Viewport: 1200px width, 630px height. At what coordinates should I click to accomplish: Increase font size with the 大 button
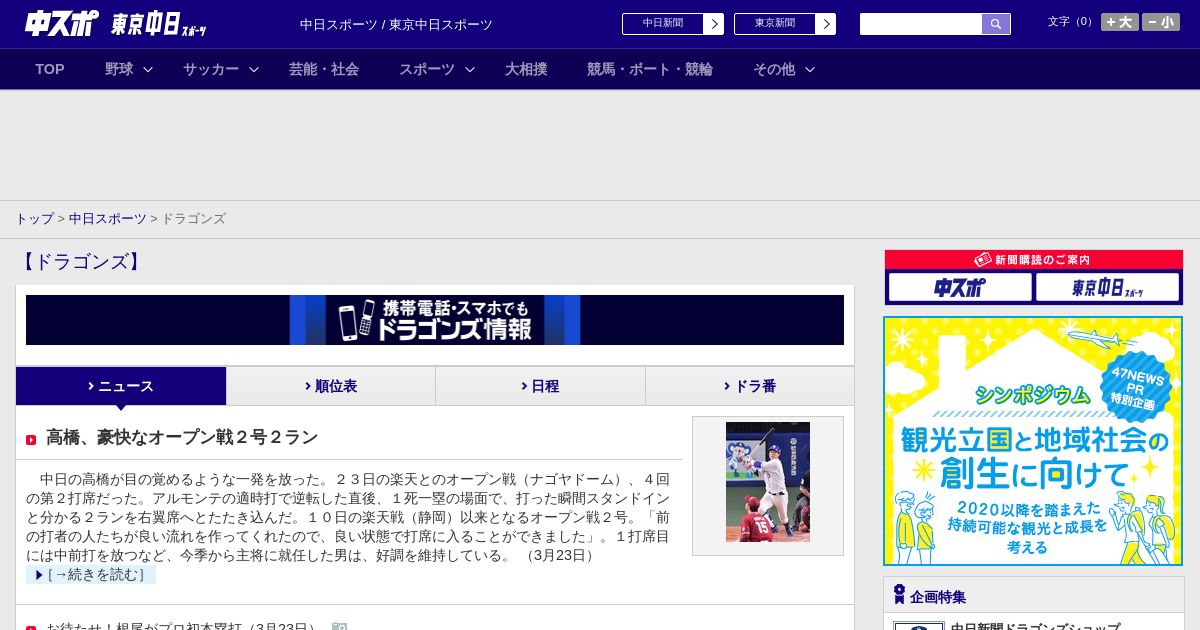click(1120, 22)
